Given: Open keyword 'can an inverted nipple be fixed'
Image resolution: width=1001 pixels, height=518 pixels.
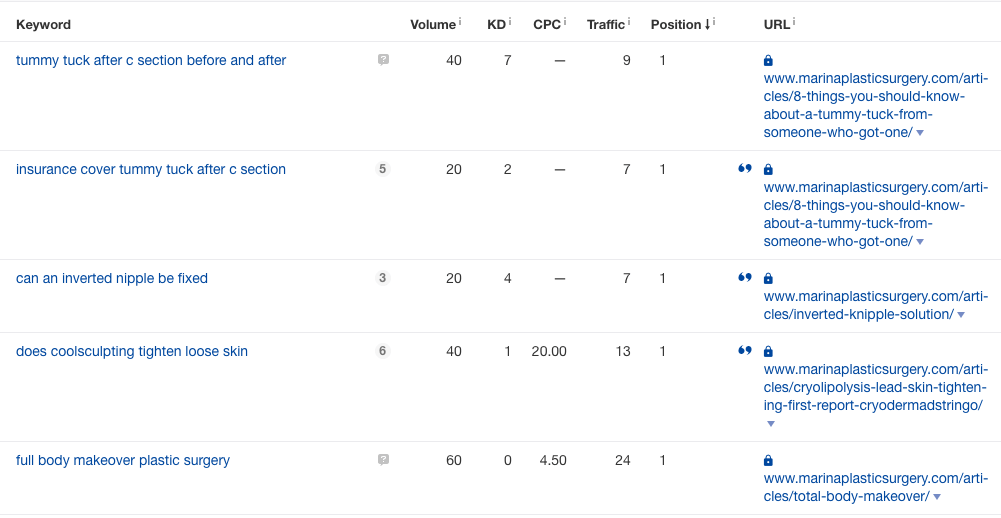Looking at the screenshot, I should [x=112, y=278].
